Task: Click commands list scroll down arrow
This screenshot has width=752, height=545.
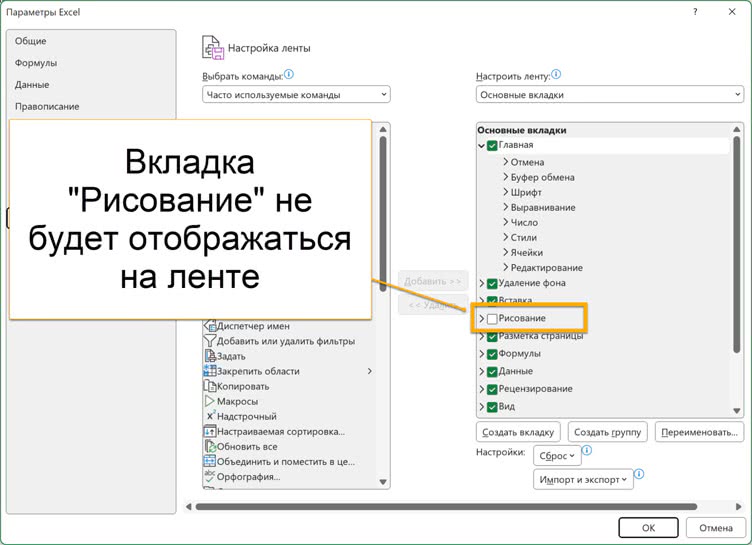Action: [383, 482]
